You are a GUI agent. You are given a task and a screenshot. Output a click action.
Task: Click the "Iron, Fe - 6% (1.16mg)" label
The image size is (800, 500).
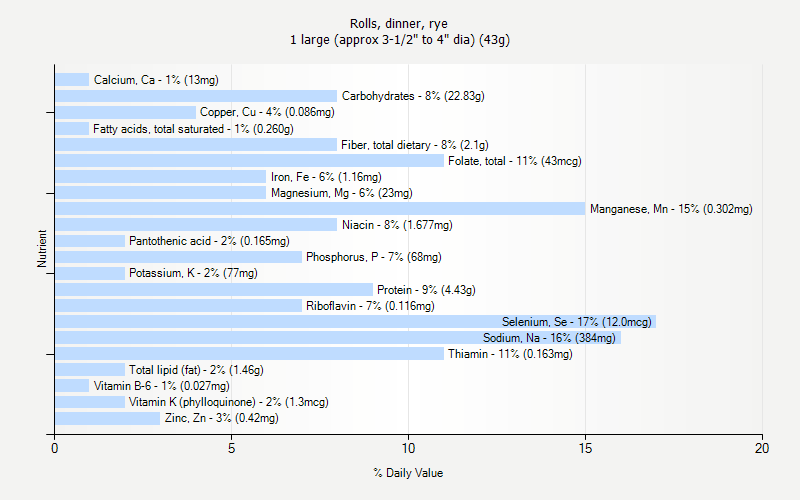click(326, 177)
